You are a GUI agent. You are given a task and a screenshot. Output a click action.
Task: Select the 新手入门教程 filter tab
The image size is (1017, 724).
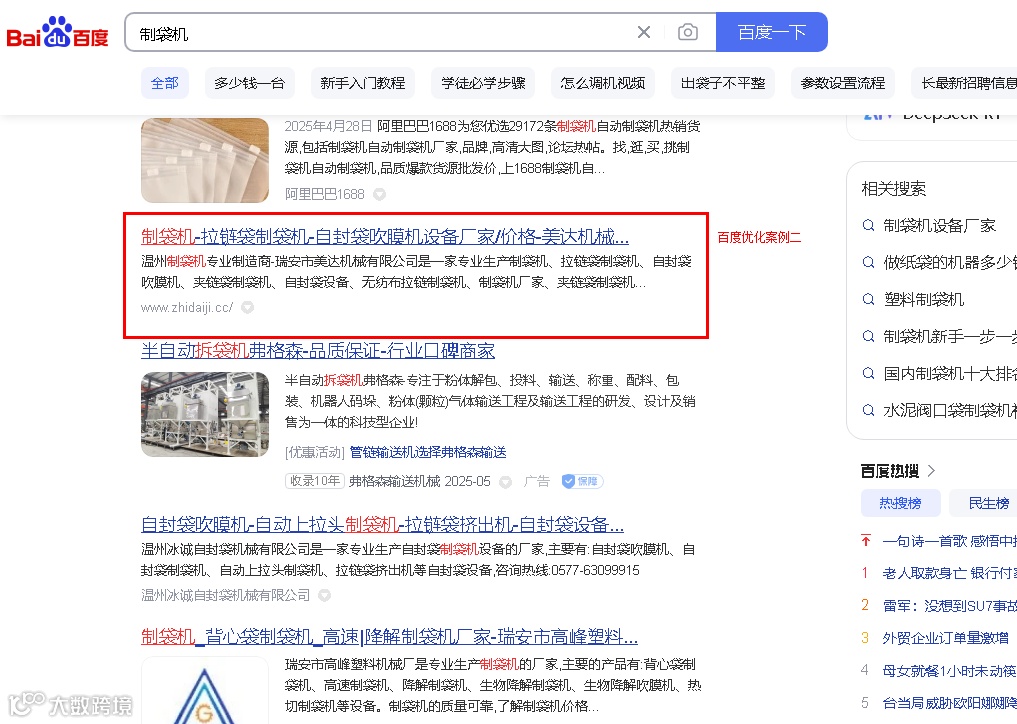(x=363, y=83)
